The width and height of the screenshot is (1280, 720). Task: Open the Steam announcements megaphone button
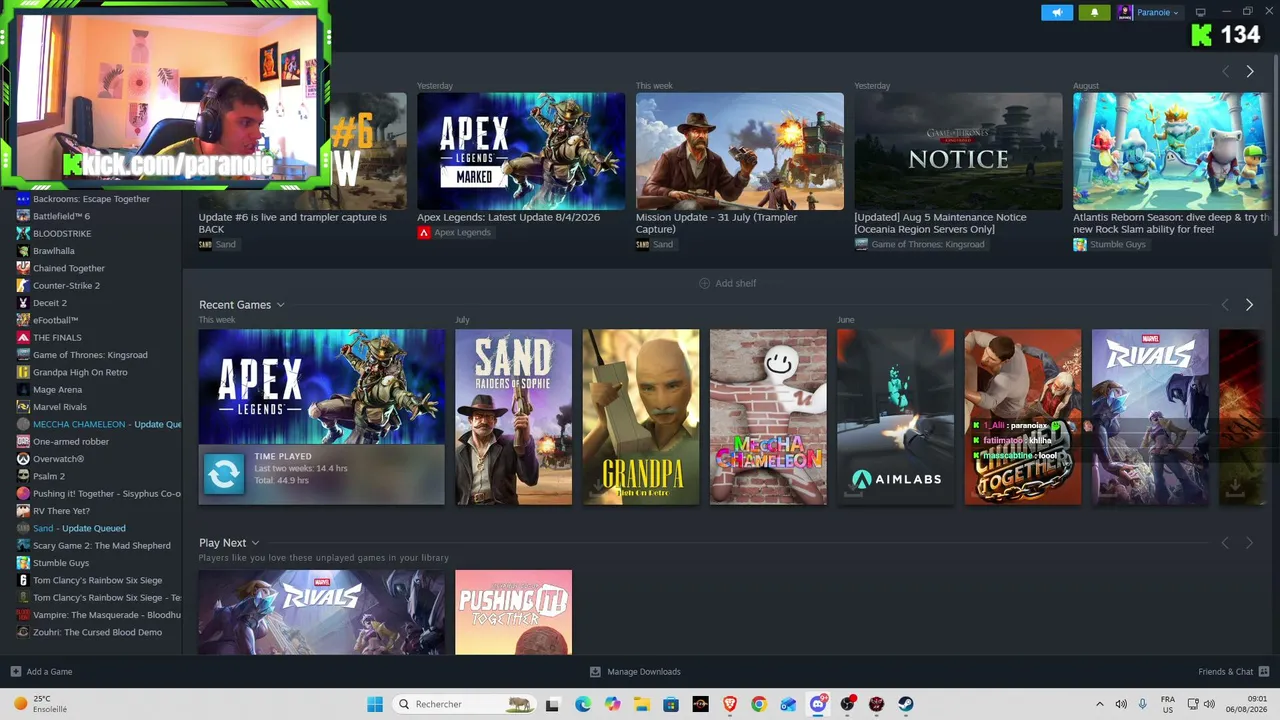click(x=1056, y=12)
